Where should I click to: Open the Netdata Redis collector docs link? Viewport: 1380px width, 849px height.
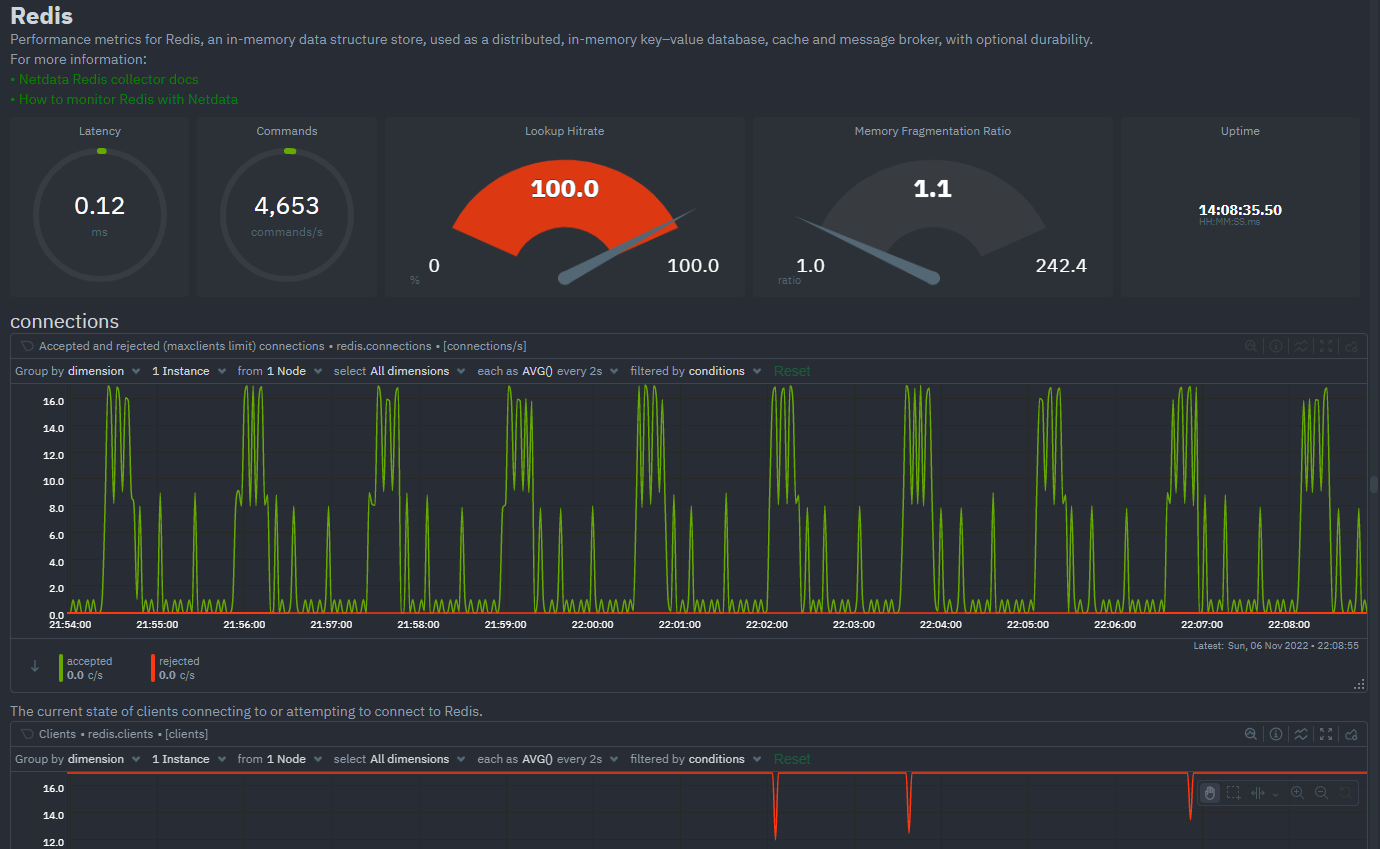tap(108, 79)
